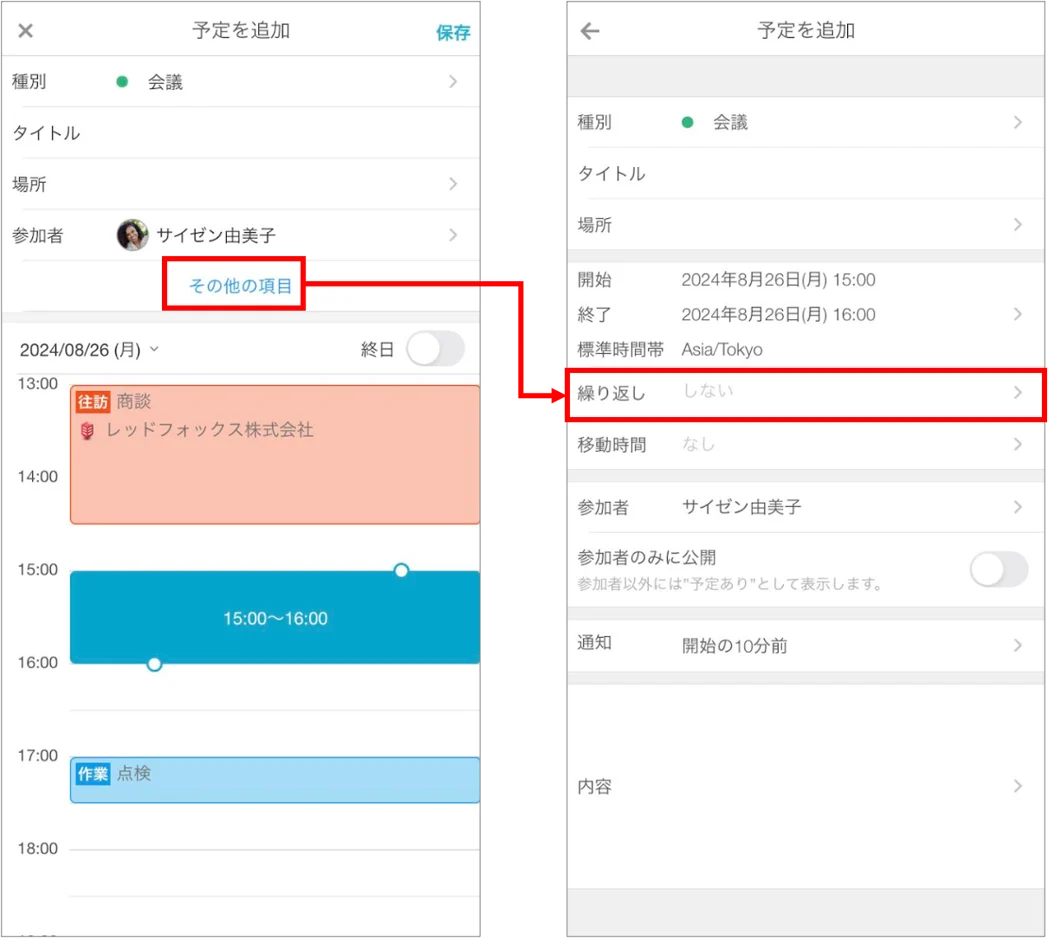Tap 終了 2024年8月26日(月) 16:00 value
This screenshot has width=1048, height=938.
click(778, 314)
